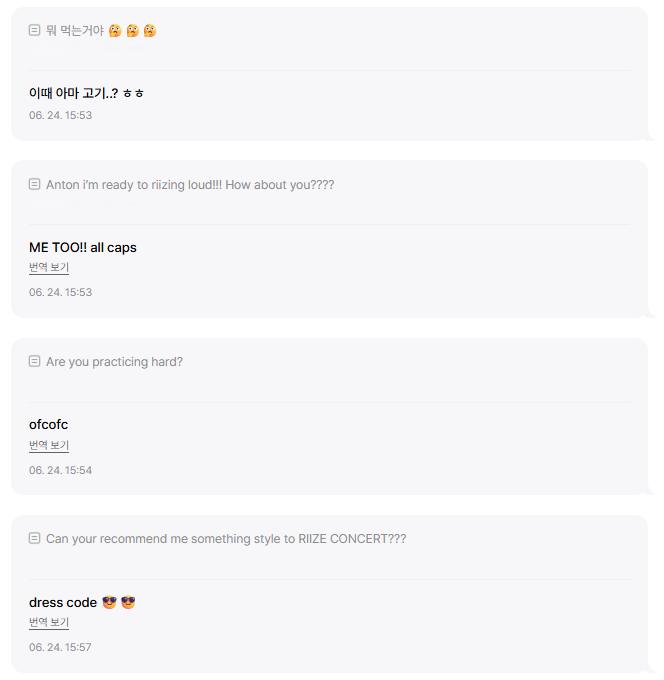Click the "Can your recommend me something style" question
Image resolution: width=664 pixels, height=680 pixels.
[226, 539]
